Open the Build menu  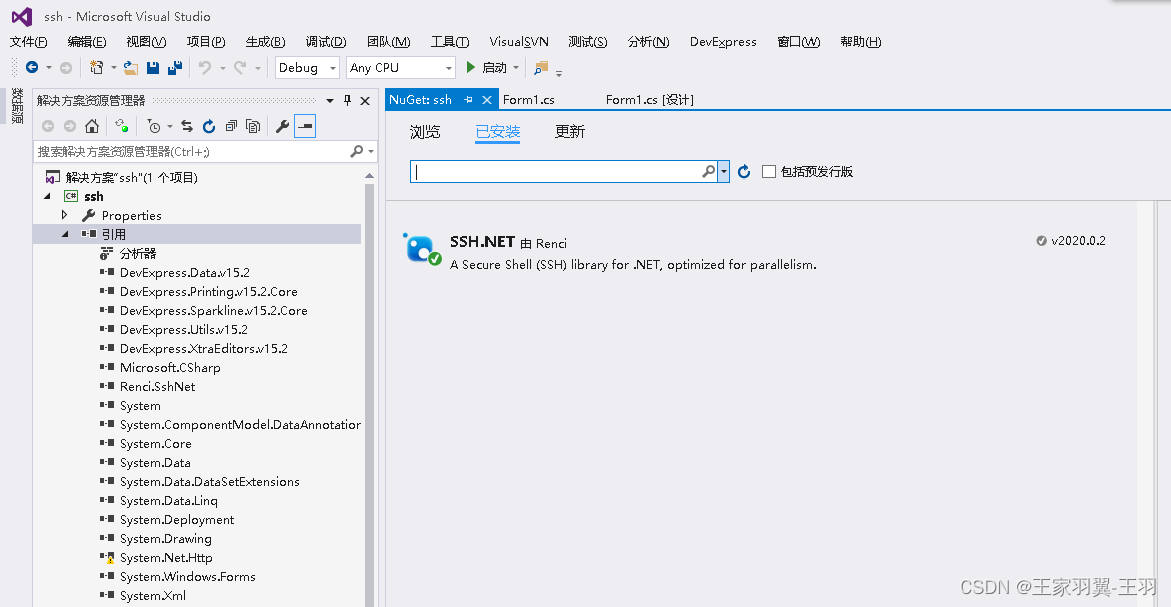pos(265,42)
